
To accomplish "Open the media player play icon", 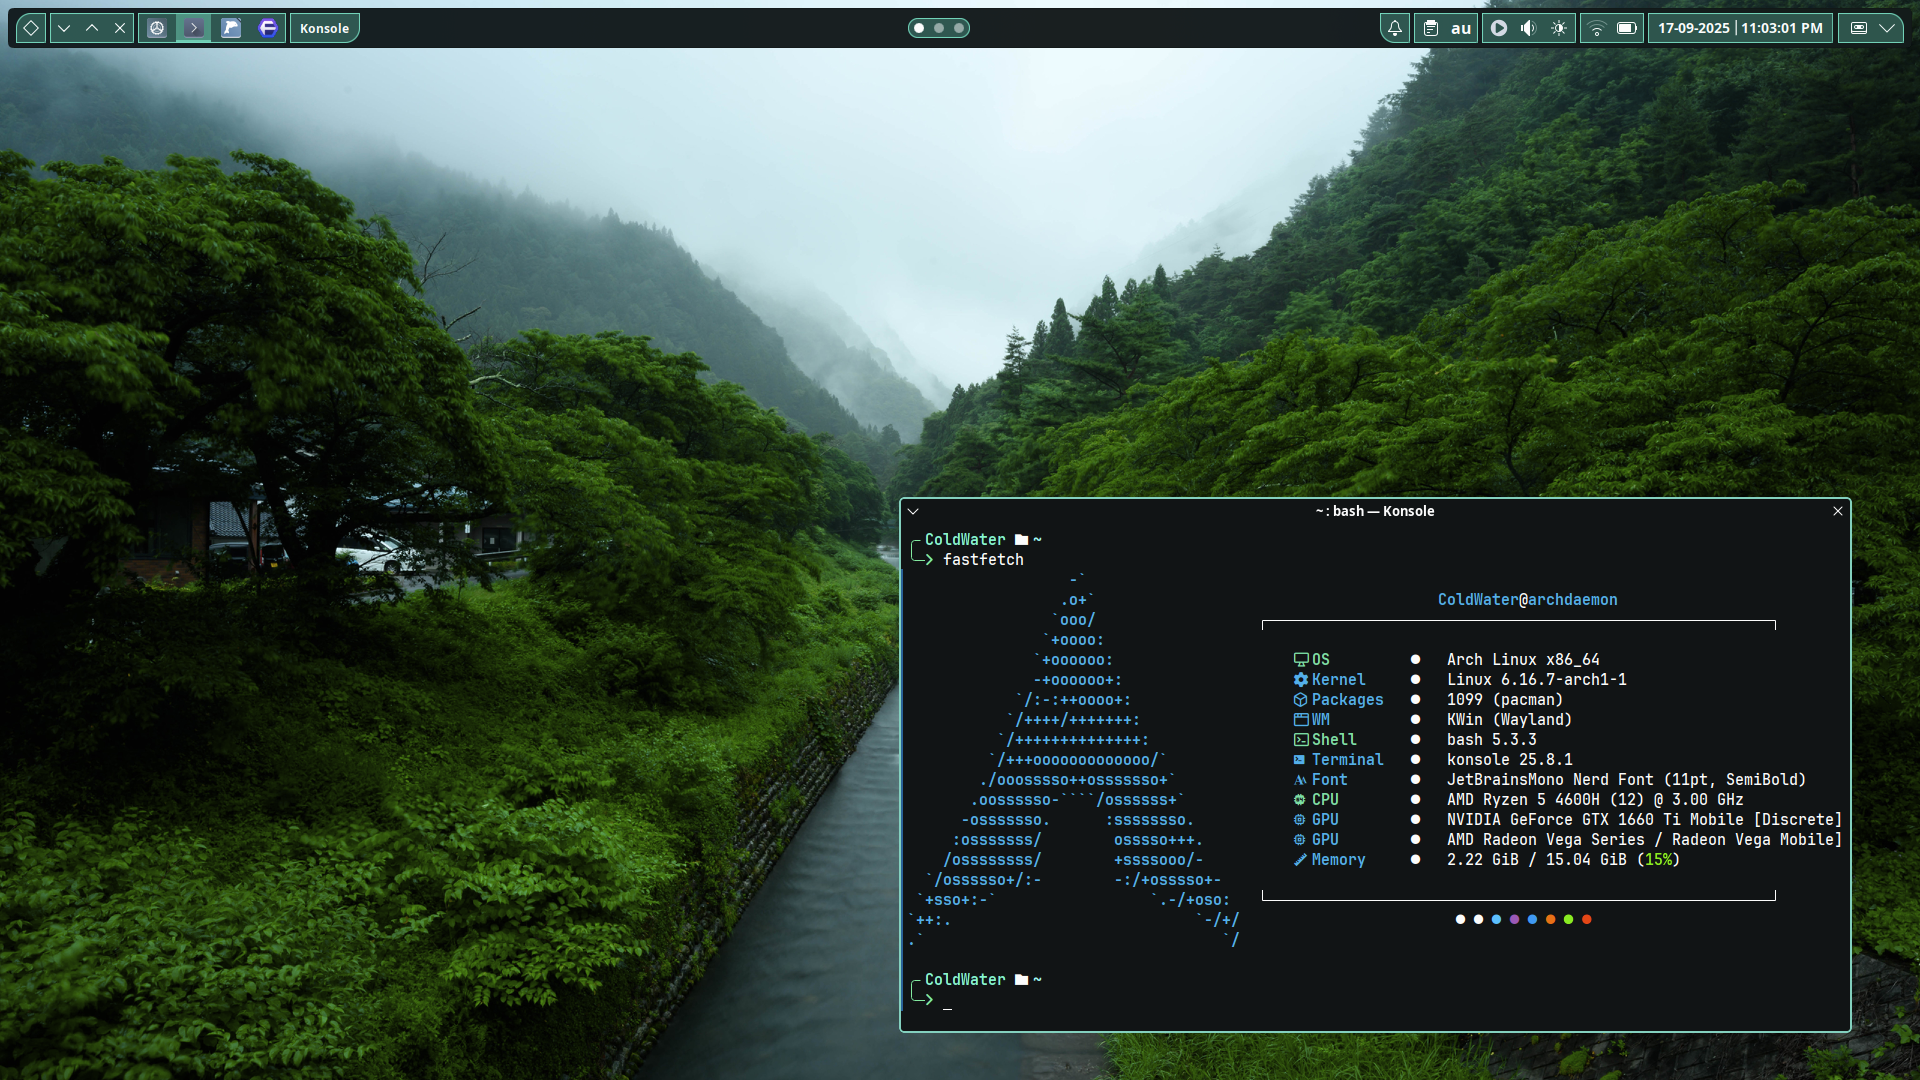I will pos(1499,28).
